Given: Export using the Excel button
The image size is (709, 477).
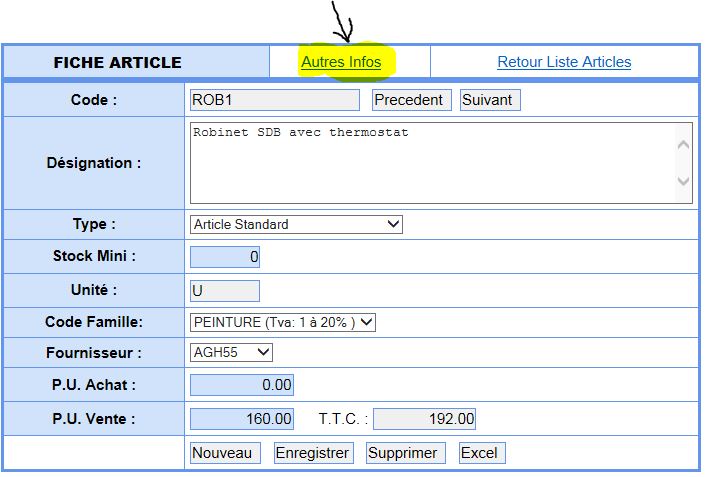Looking at the screenshot, I should 481,453.
